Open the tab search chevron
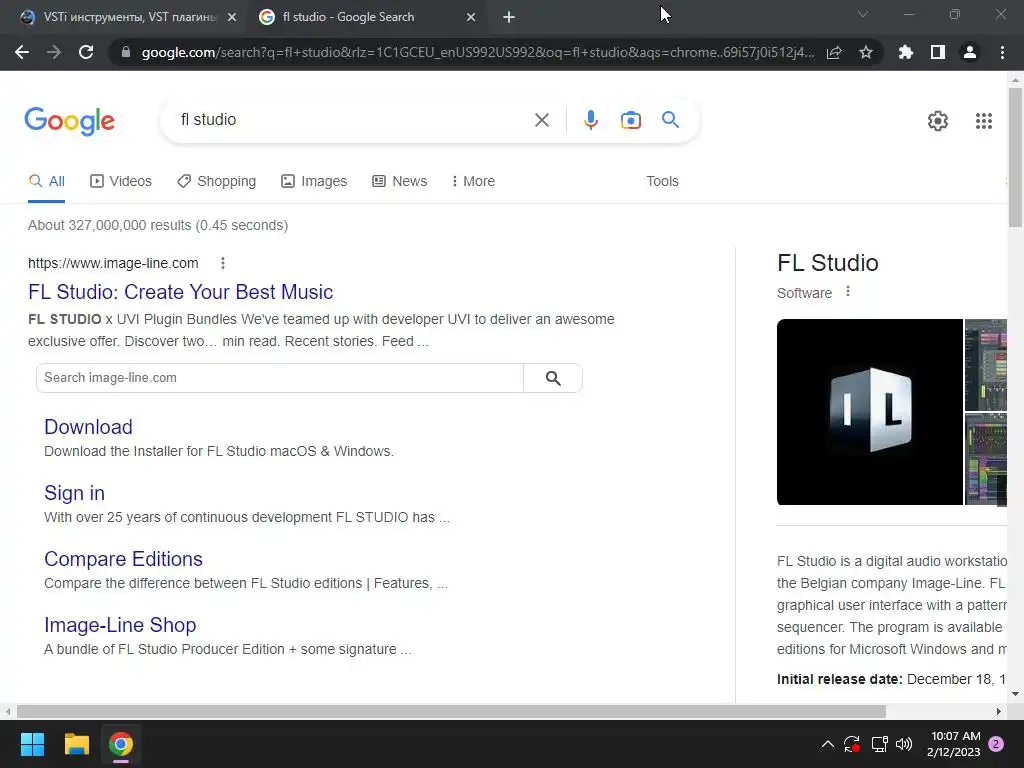This screenshot has width=1024, height=768. coord(863,14)
